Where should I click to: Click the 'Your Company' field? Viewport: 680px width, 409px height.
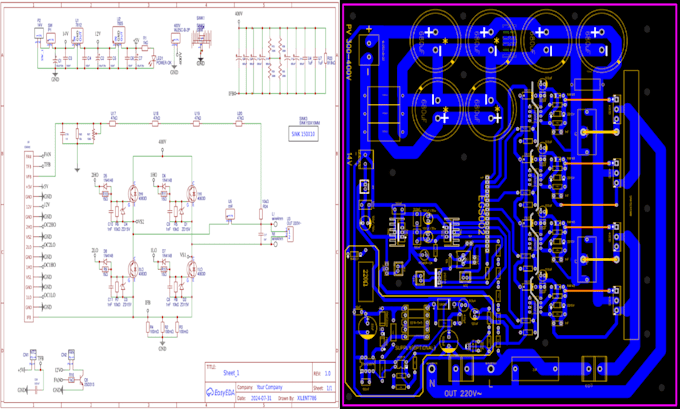(269, 387)
